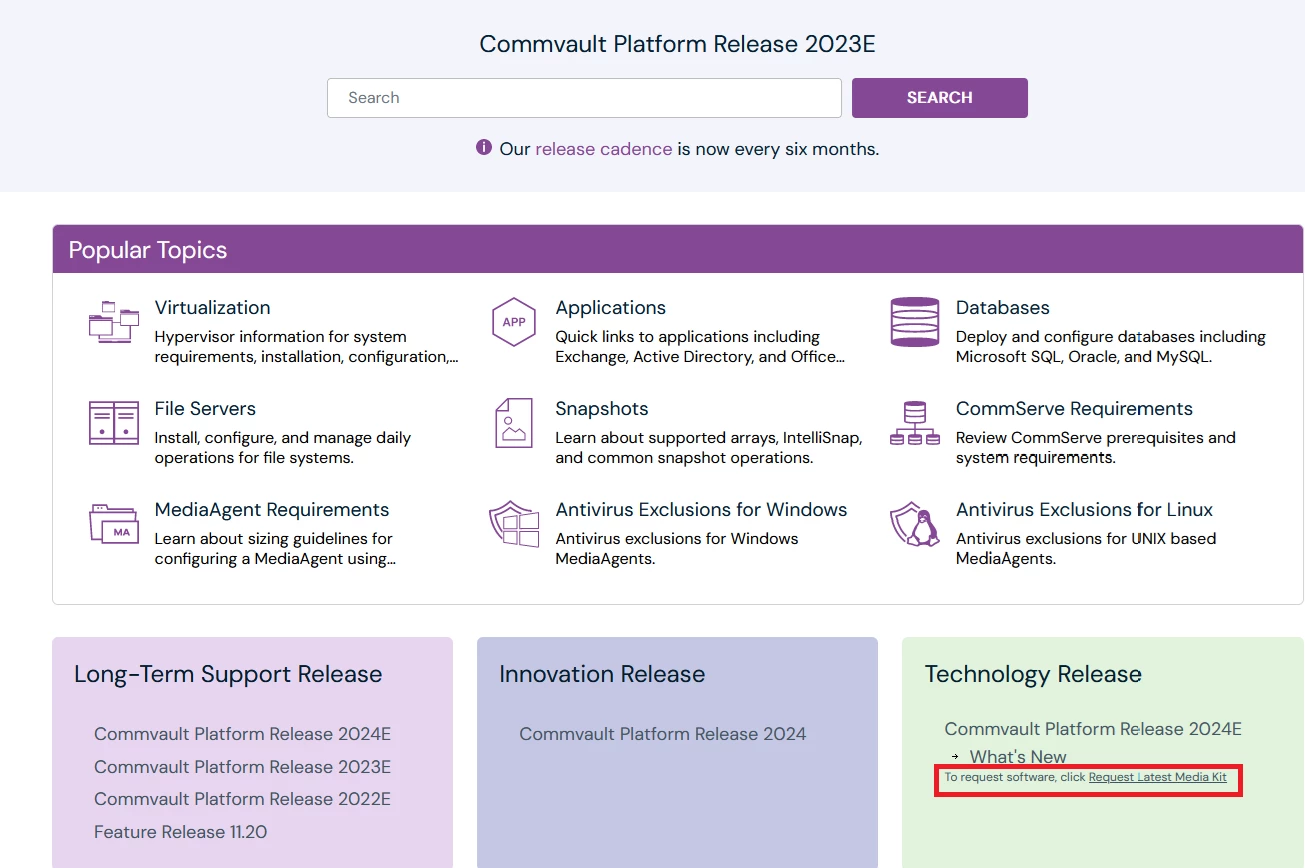Click the Databases description mentioning Microsoft SQL
This screenshot has height=868, width=1305.
(x=1111, y=347)
